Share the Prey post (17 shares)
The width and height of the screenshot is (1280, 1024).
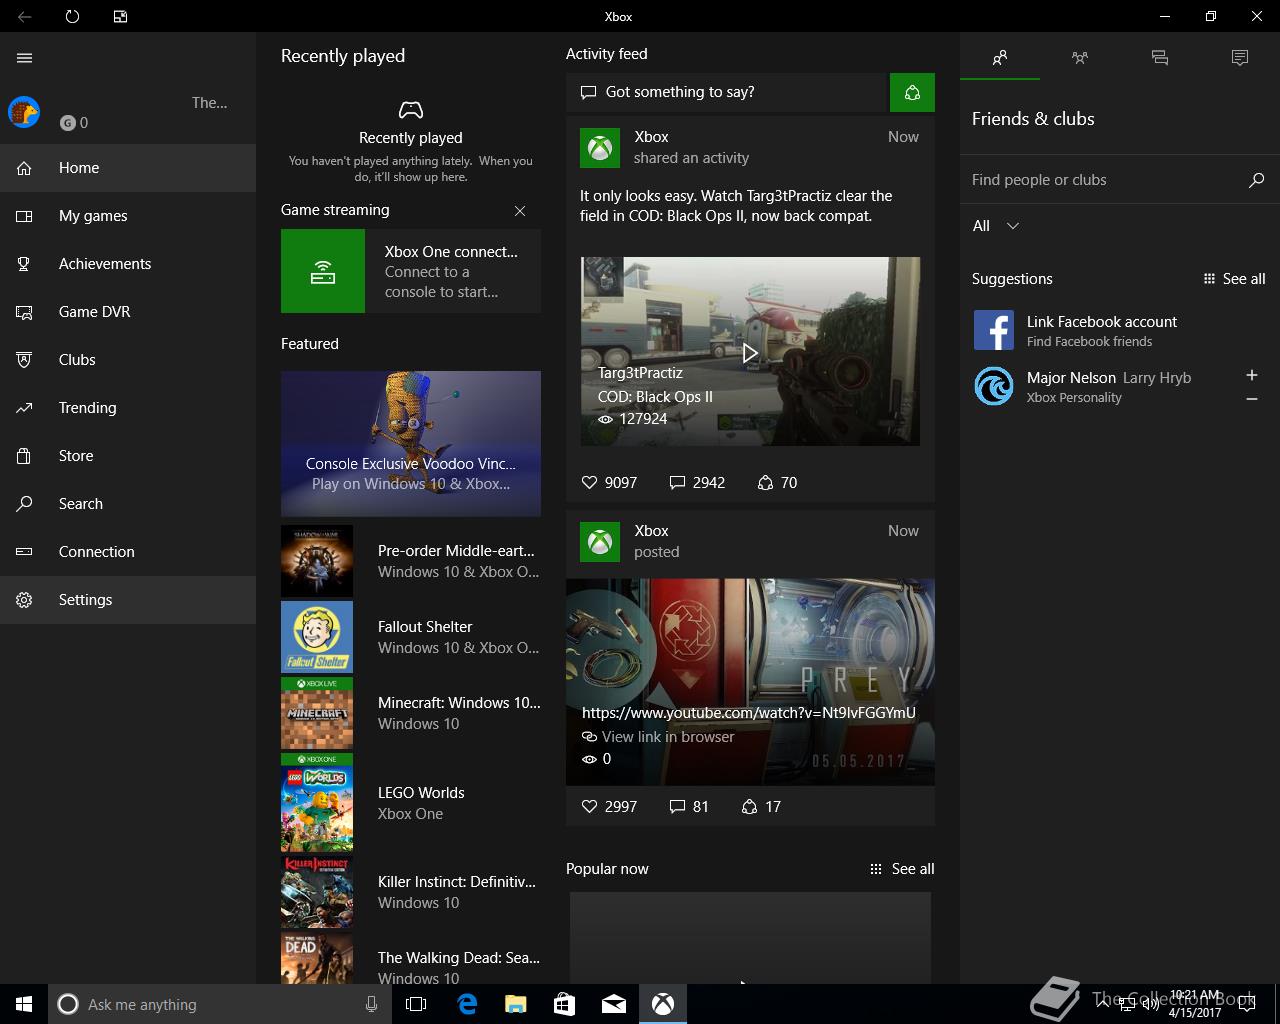point(761,807)
